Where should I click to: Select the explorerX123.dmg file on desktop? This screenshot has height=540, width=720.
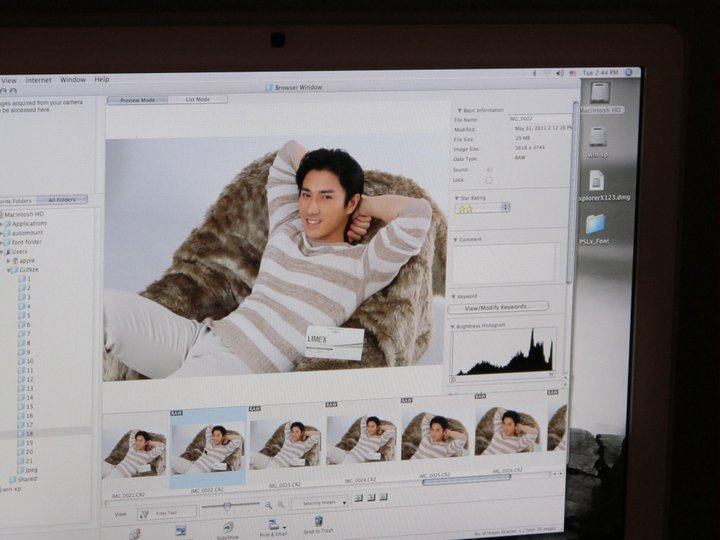tap(596, 180)
